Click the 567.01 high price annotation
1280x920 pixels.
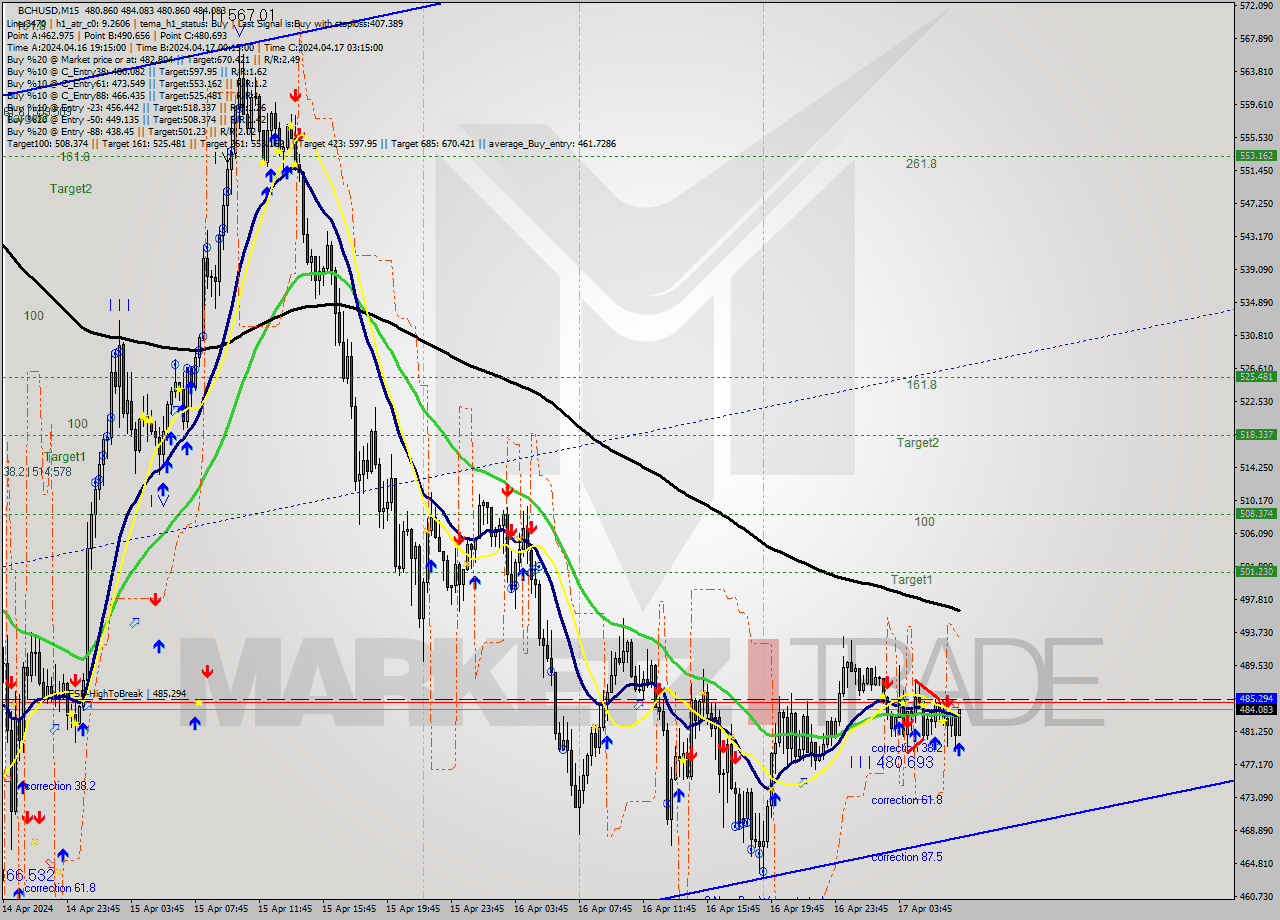tap(250, 15)
